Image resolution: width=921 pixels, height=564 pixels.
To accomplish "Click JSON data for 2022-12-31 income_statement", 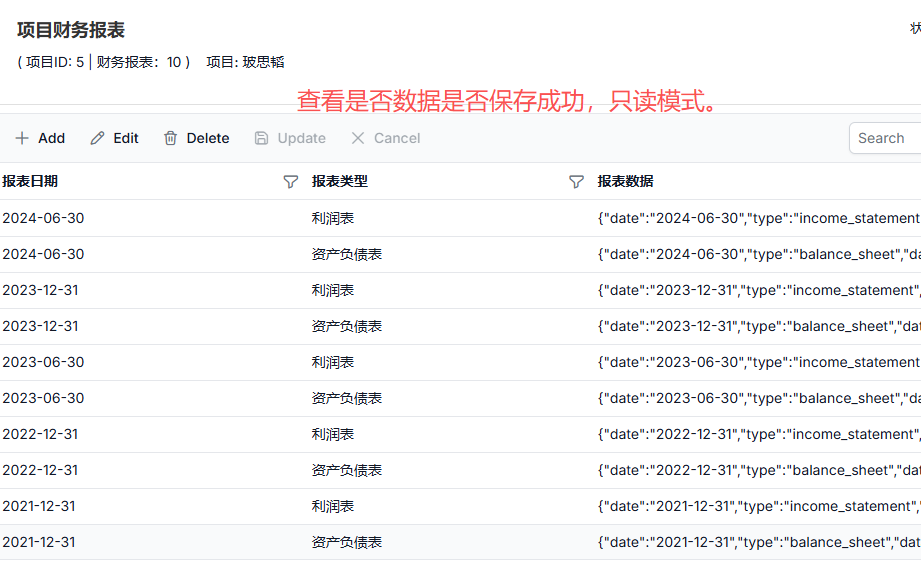I will [759, 434].
